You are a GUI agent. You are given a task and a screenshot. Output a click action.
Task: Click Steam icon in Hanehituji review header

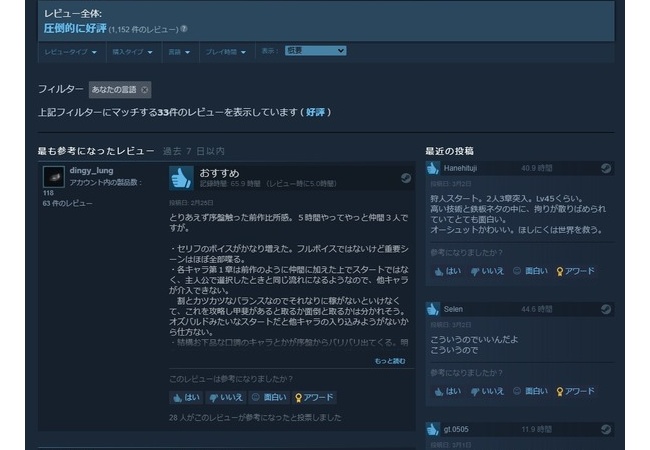[606, 168]
